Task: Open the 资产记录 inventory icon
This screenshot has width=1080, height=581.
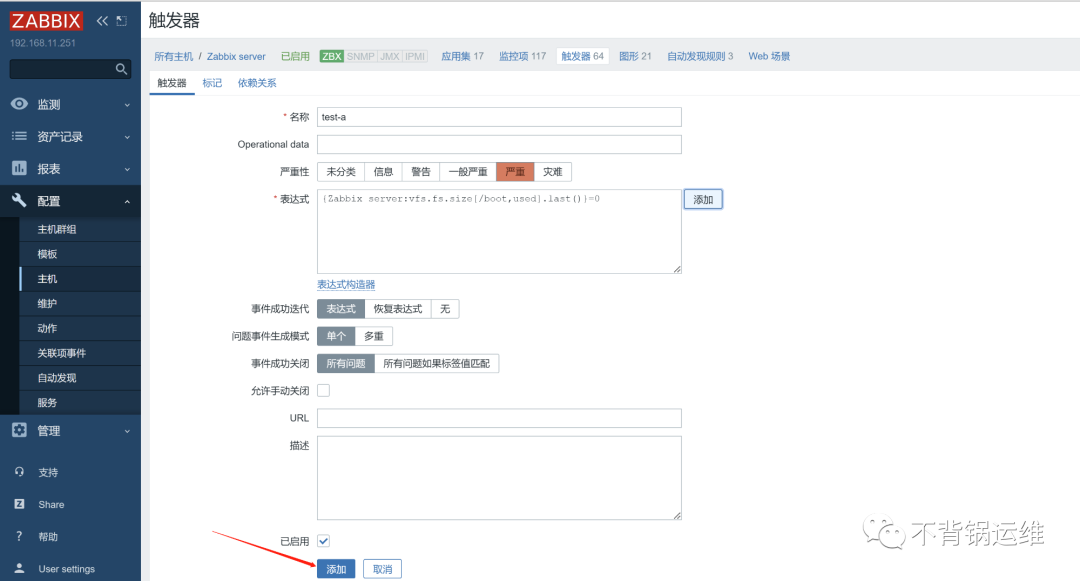Action: (x=22, y=136)
